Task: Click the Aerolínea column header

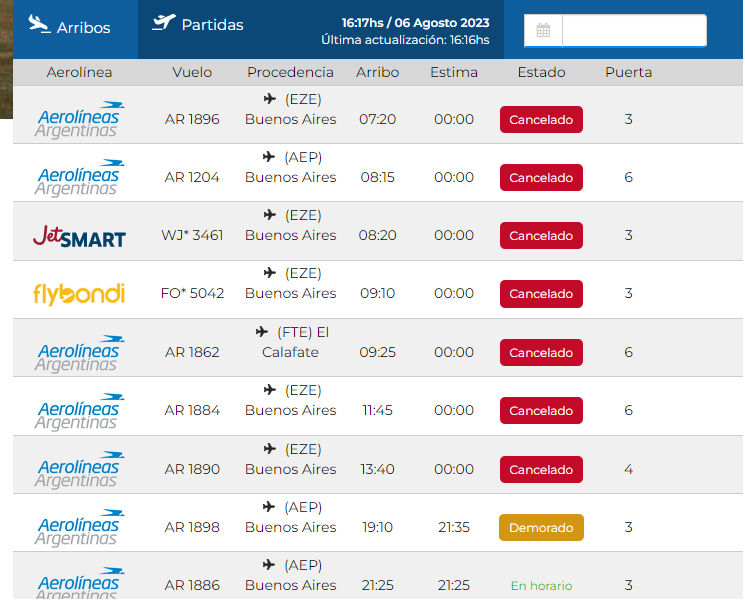Action: tap(79, 72)
